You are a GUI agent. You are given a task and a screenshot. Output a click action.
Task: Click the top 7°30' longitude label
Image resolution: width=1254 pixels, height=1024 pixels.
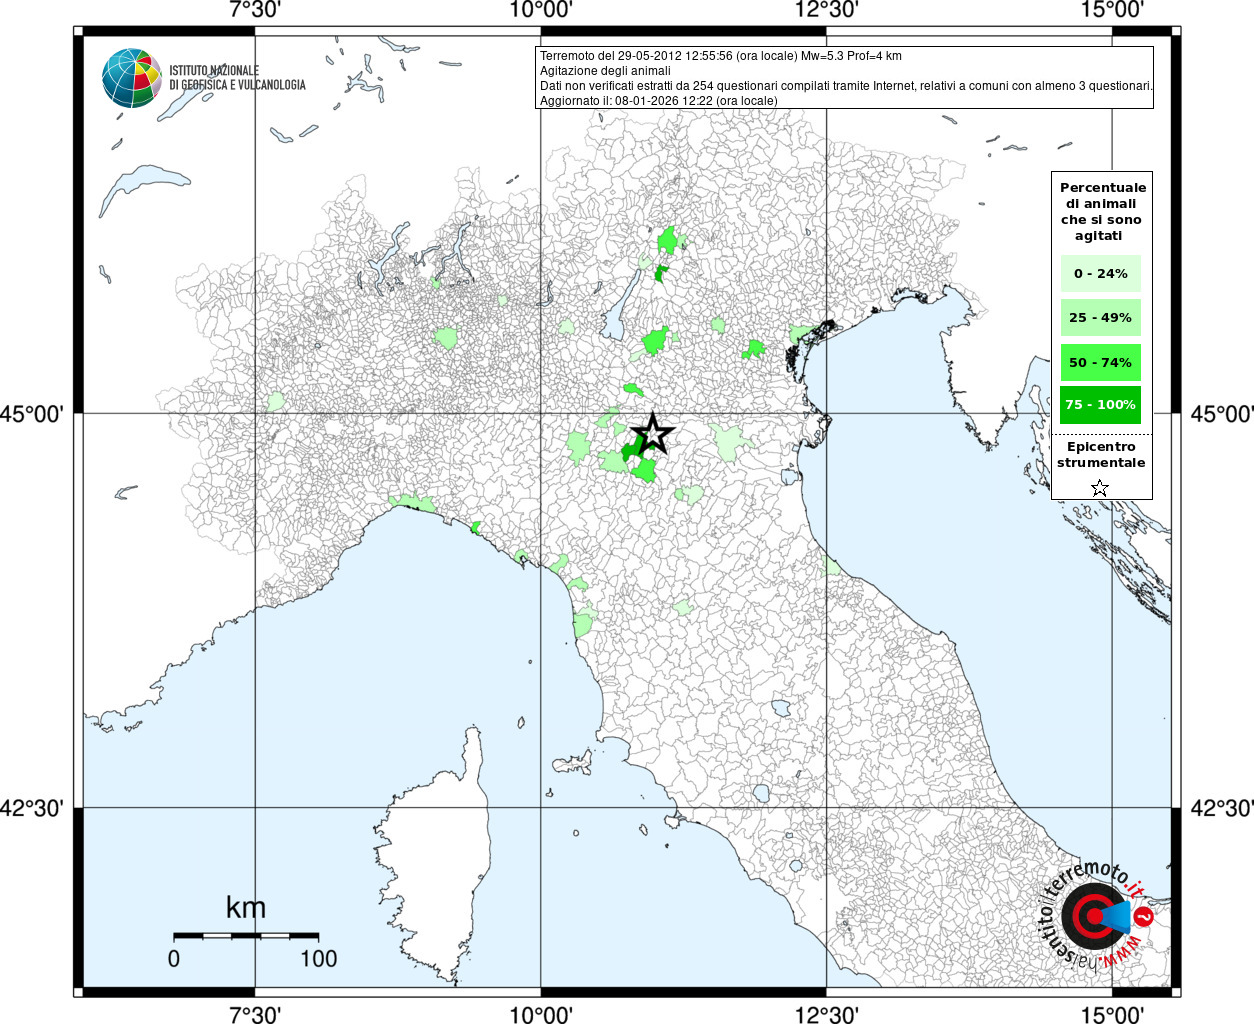[255, 10]
